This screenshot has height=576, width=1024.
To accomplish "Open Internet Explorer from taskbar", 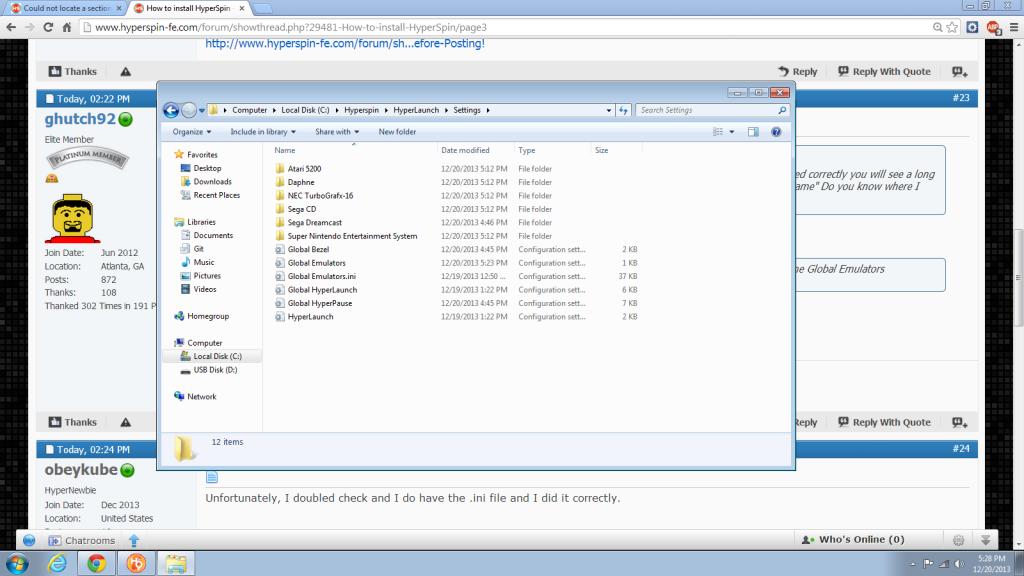I will tap(57, 564).
